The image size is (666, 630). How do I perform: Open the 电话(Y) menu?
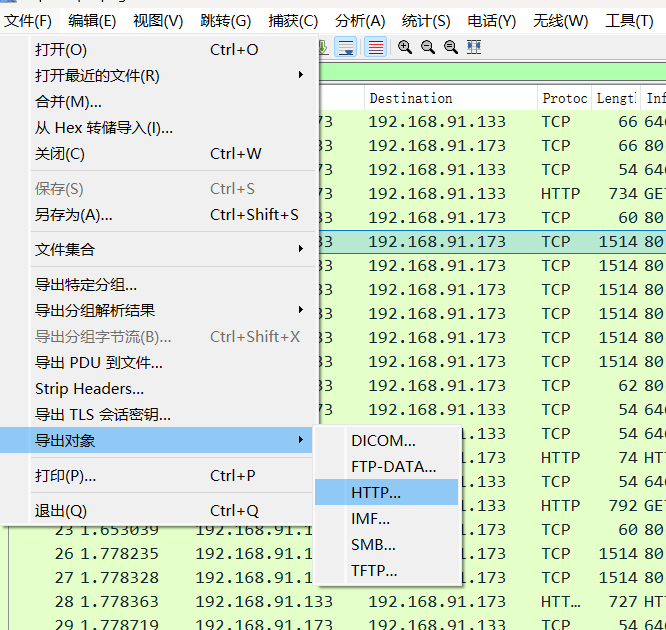[x=491, y=21]
